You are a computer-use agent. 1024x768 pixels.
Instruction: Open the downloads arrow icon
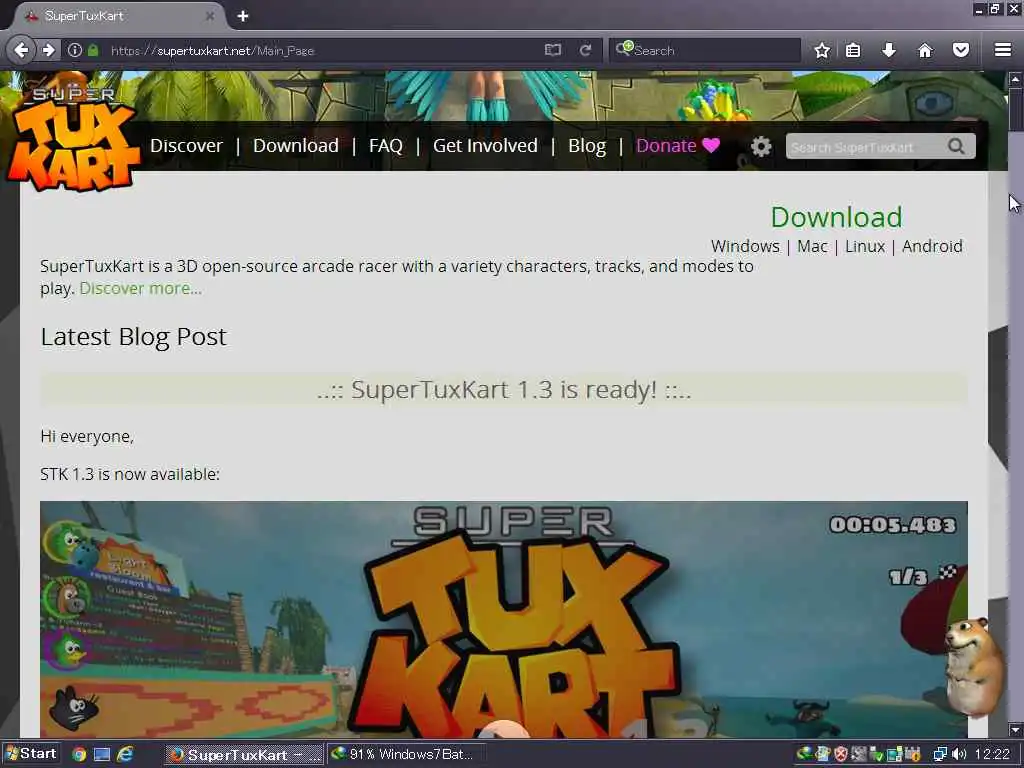tap(889, 50)
